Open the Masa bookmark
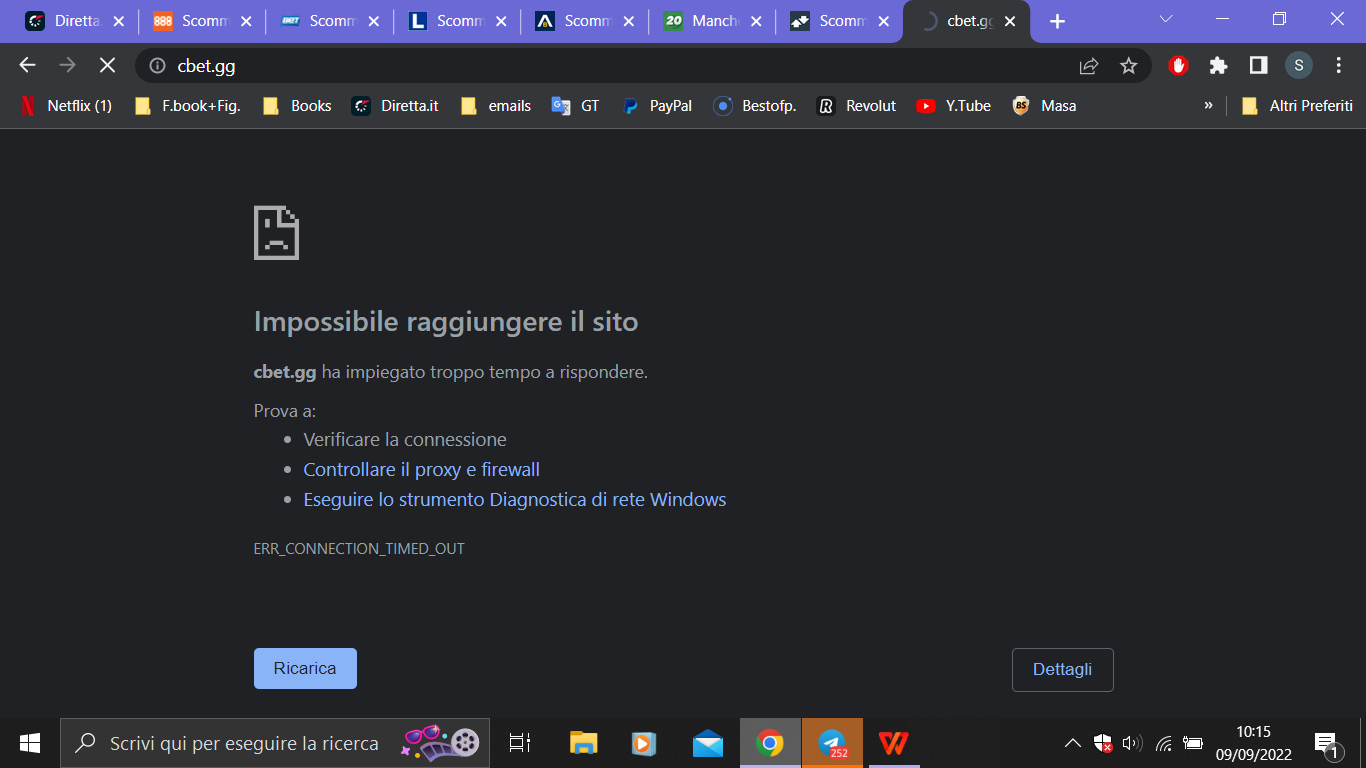 tap(1044, 105)
